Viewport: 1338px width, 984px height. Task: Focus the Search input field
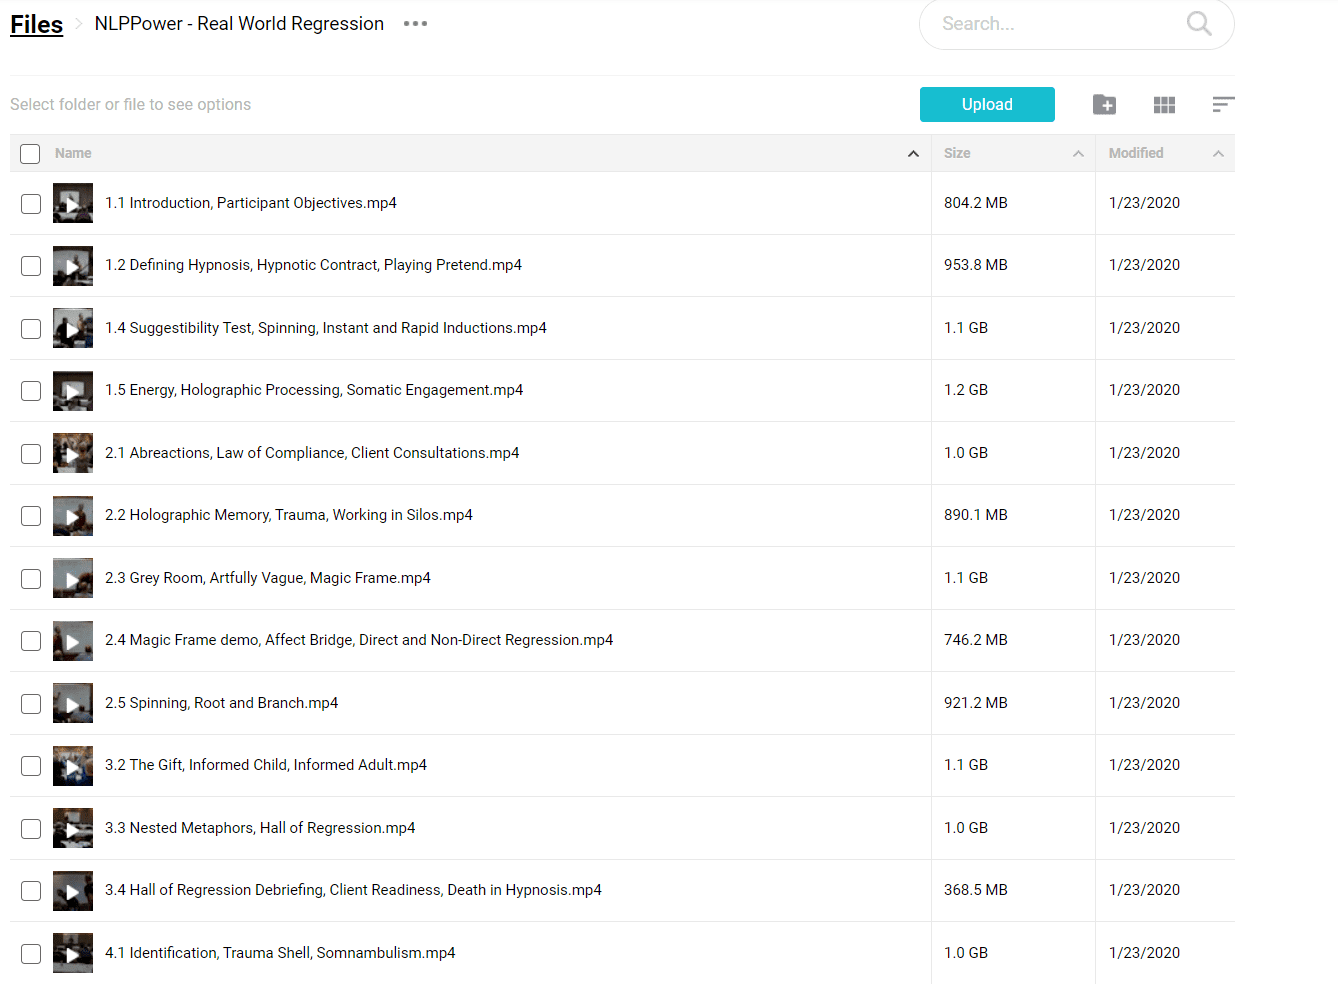point(1060,23)
